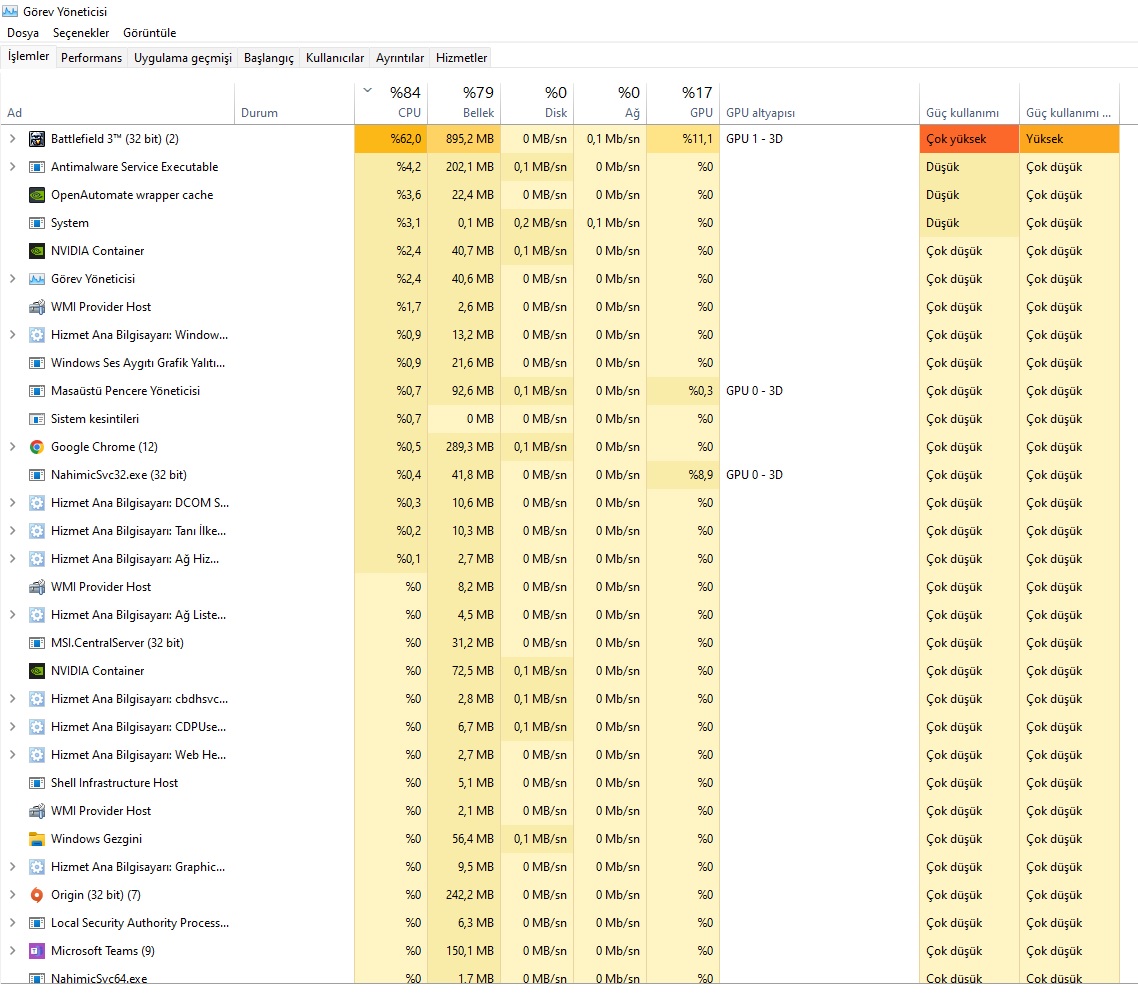This screenshot has width=1138, height=994.
Task: Sort by the CPU column header
Action: (391, 102)
